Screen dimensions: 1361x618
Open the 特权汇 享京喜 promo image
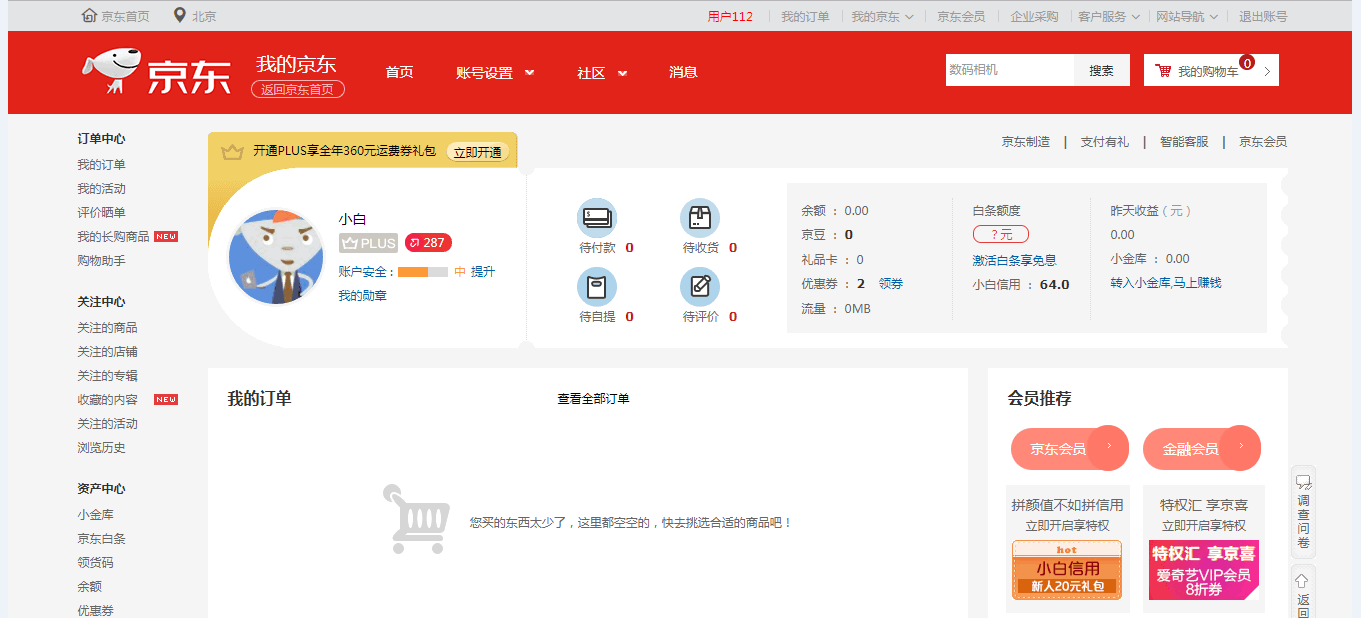click(1204, 569)
